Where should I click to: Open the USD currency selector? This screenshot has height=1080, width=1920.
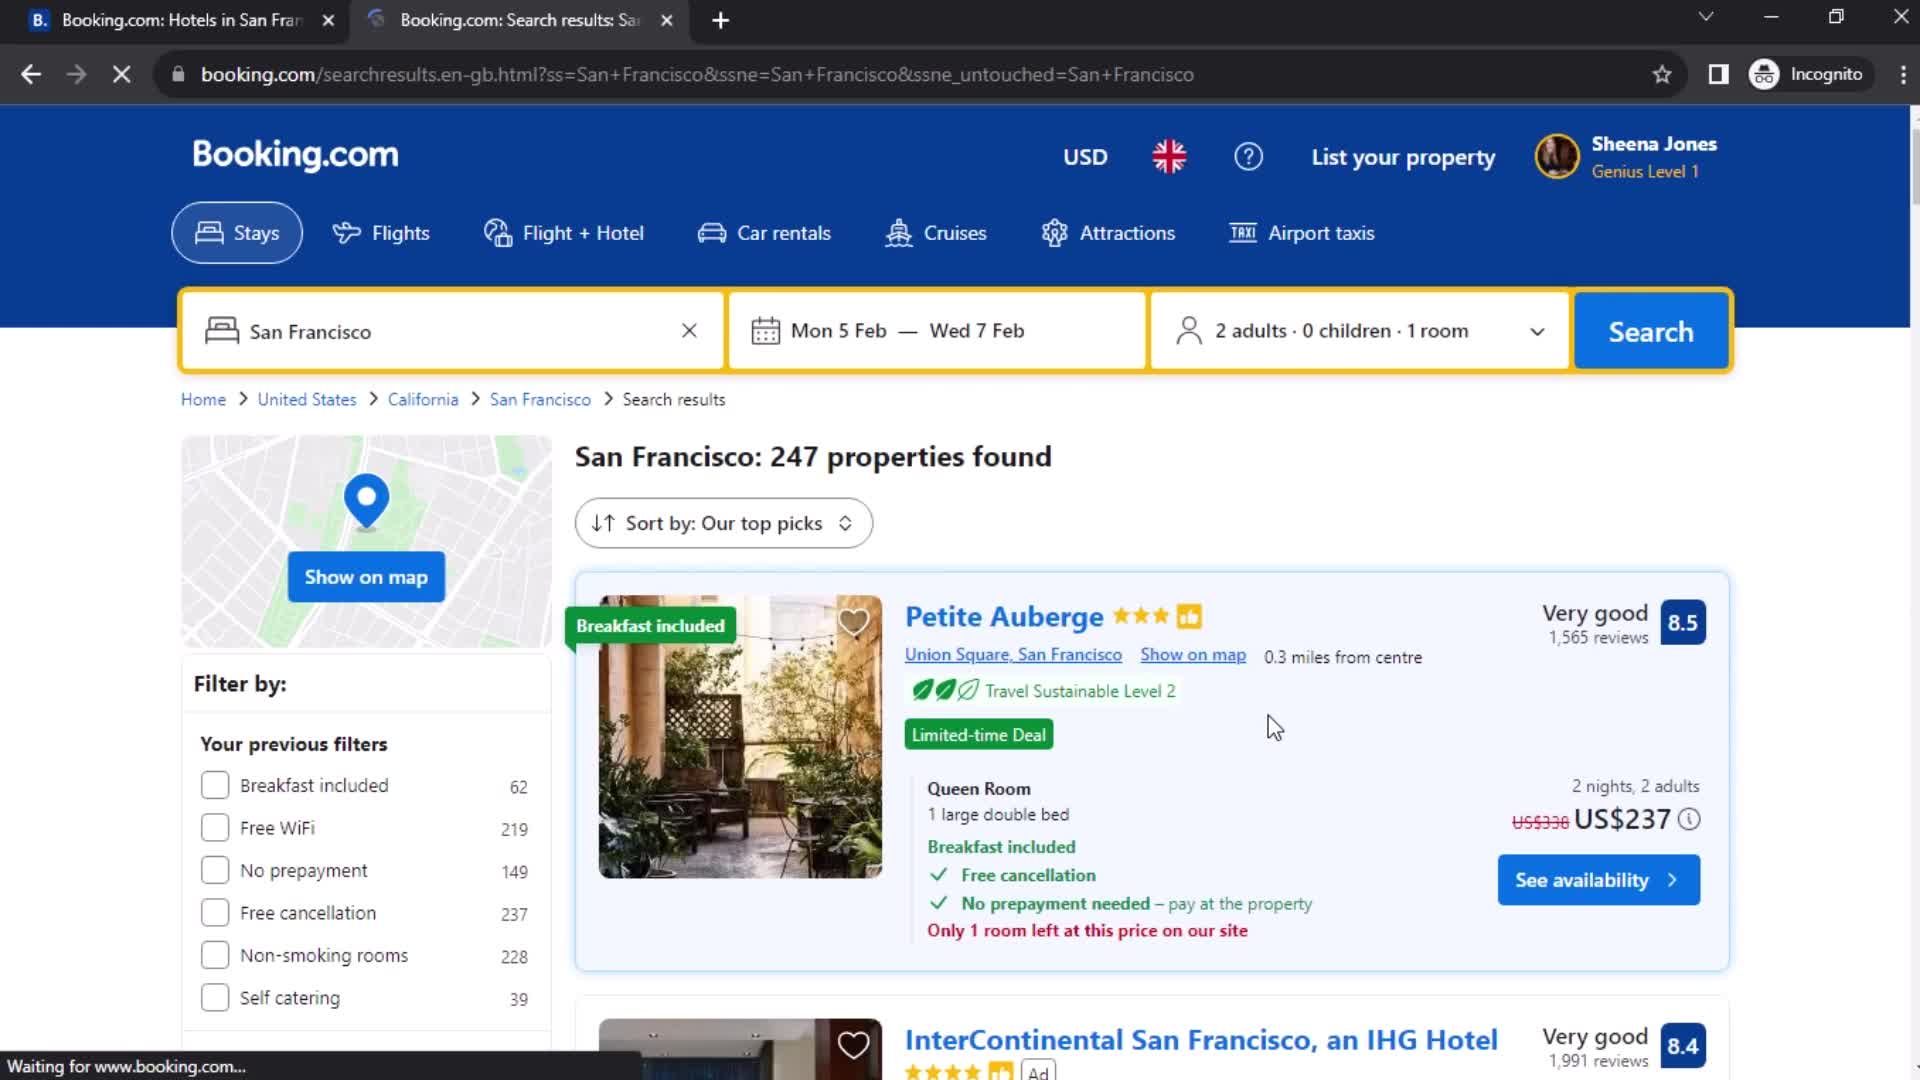tap(1085, 157)
